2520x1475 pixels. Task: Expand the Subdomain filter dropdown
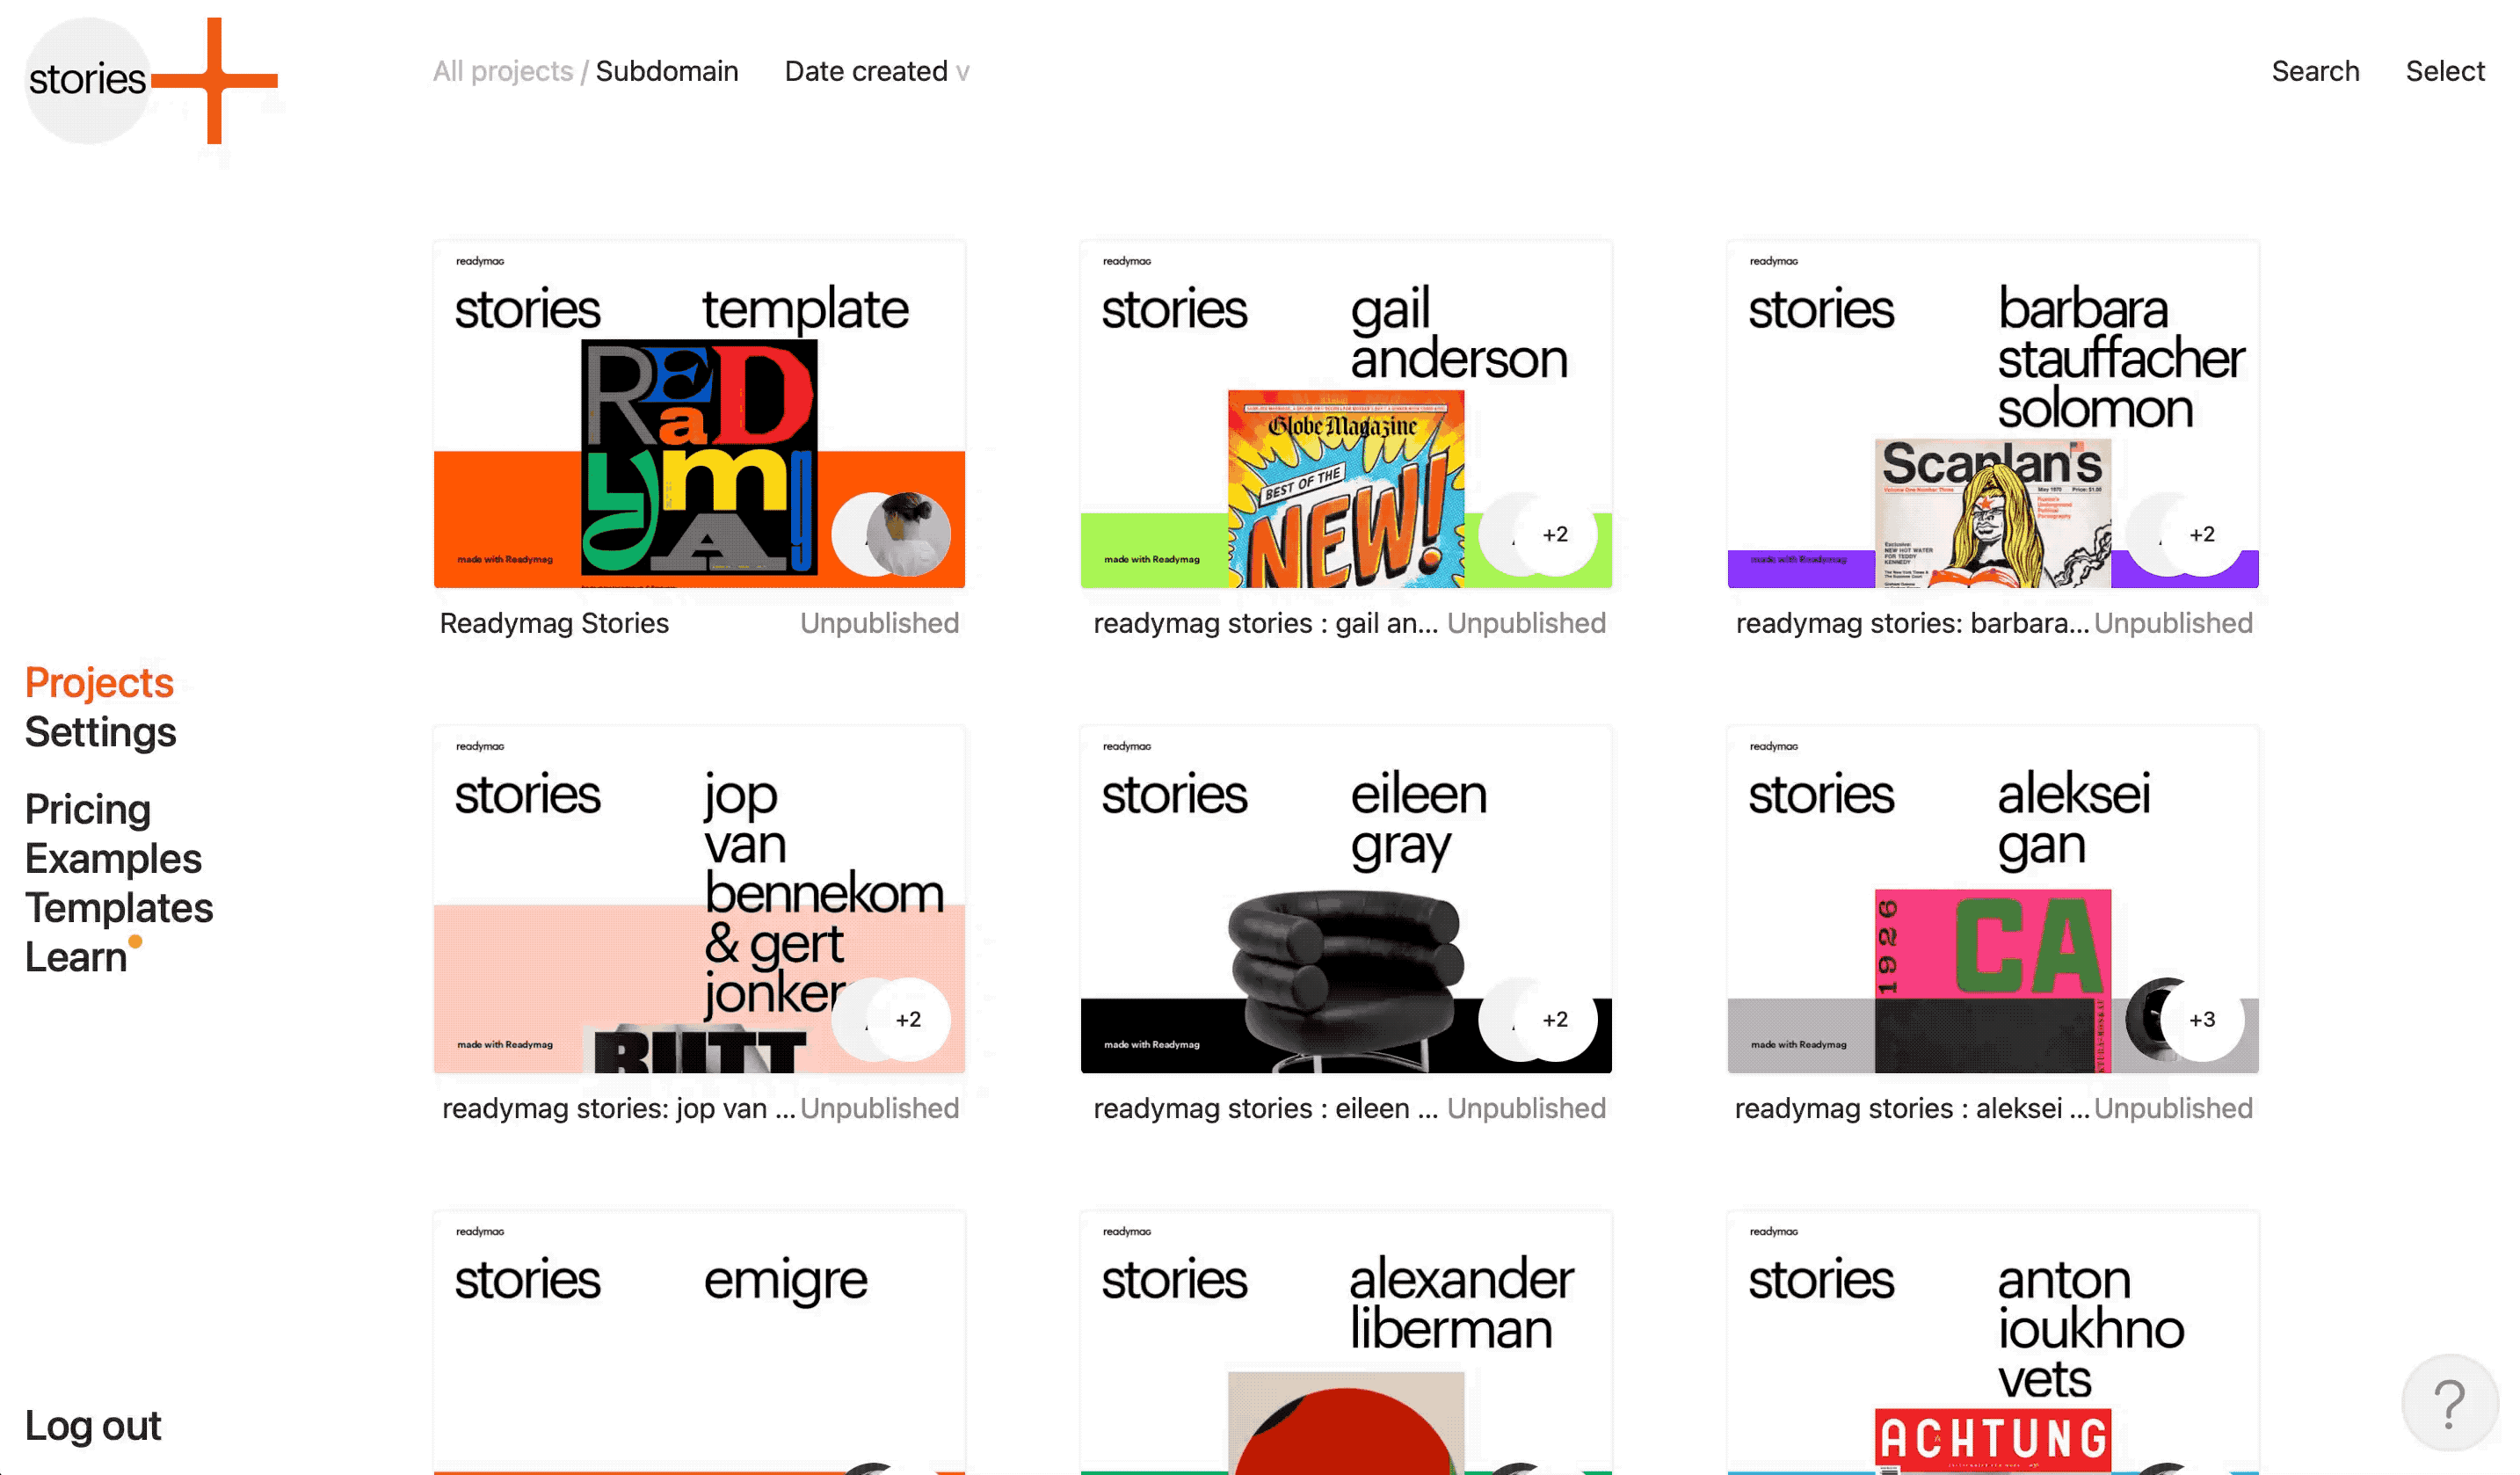[667, 70]
